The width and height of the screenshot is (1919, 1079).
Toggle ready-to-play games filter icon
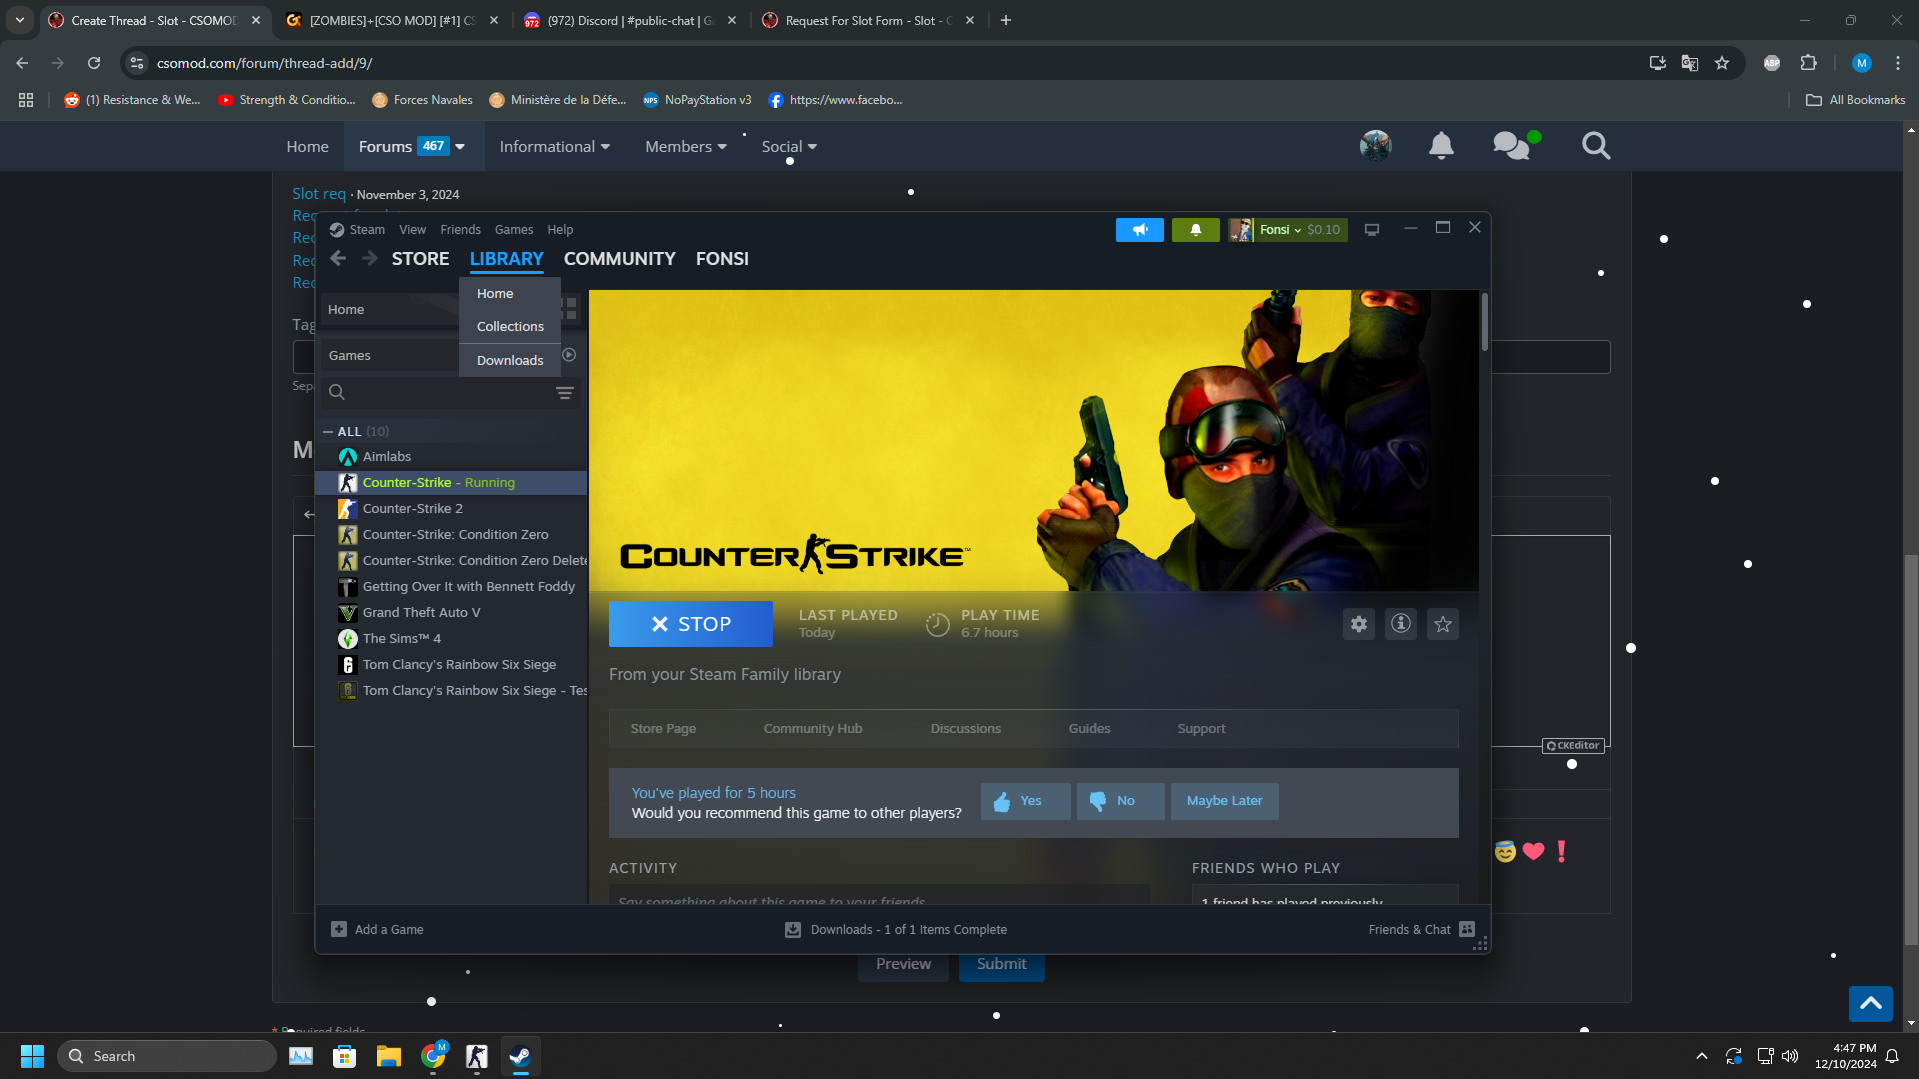tap(569, 355)
